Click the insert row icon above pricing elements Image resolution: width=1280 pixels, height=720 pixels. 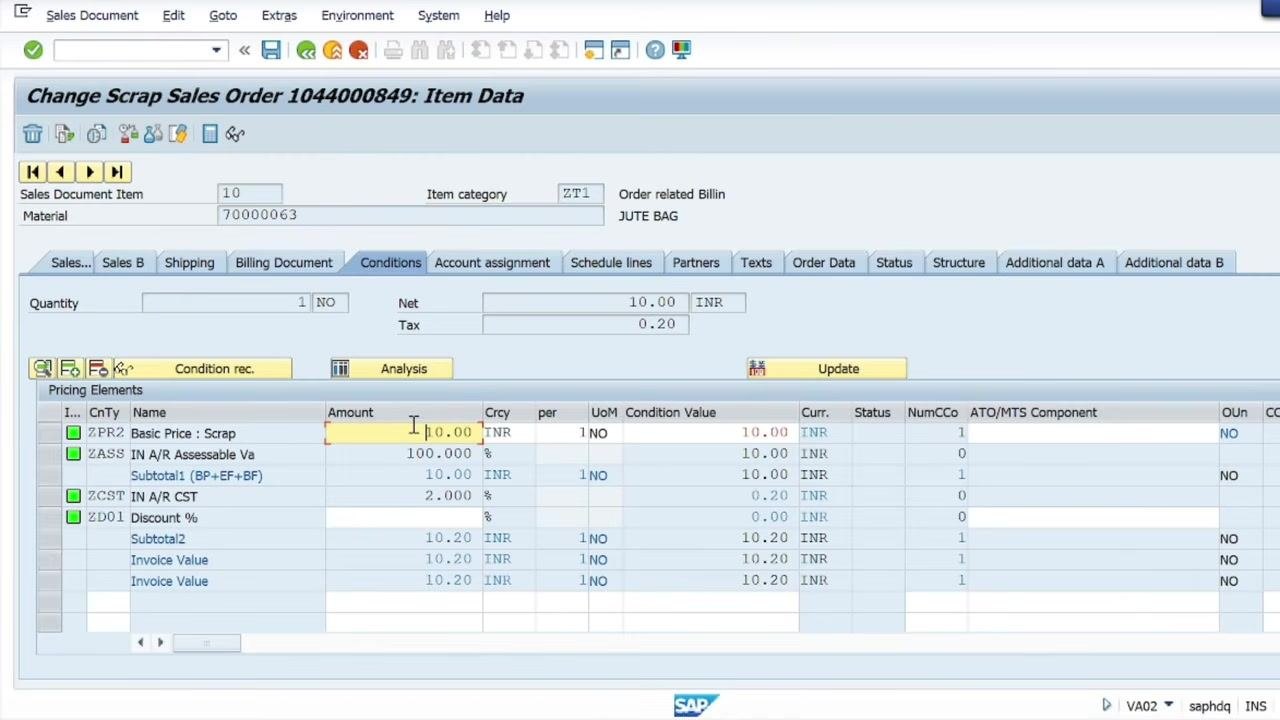point(70,369)
